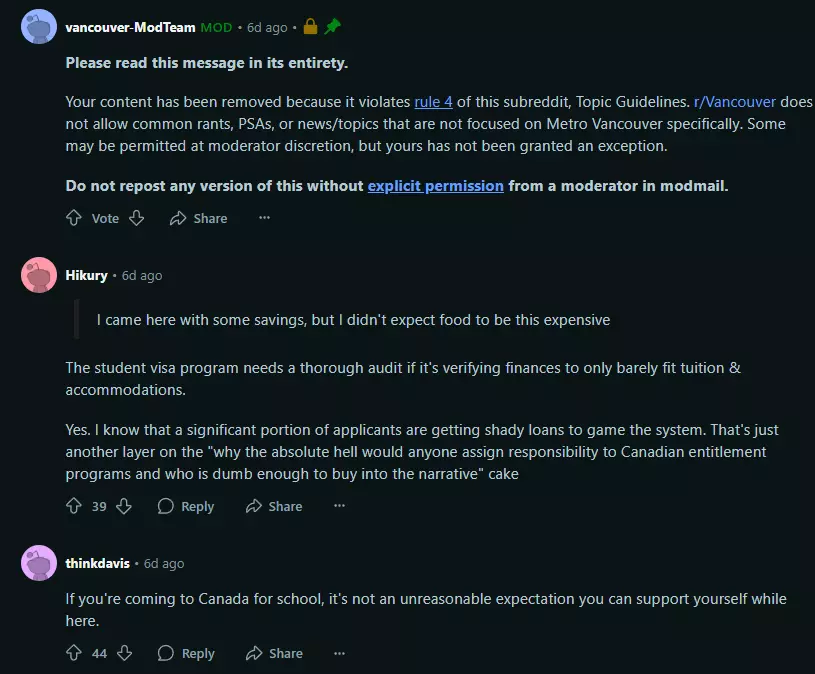
Task: Upvote Hikury's comment with 39 votes
Action: tap(74, 506)
